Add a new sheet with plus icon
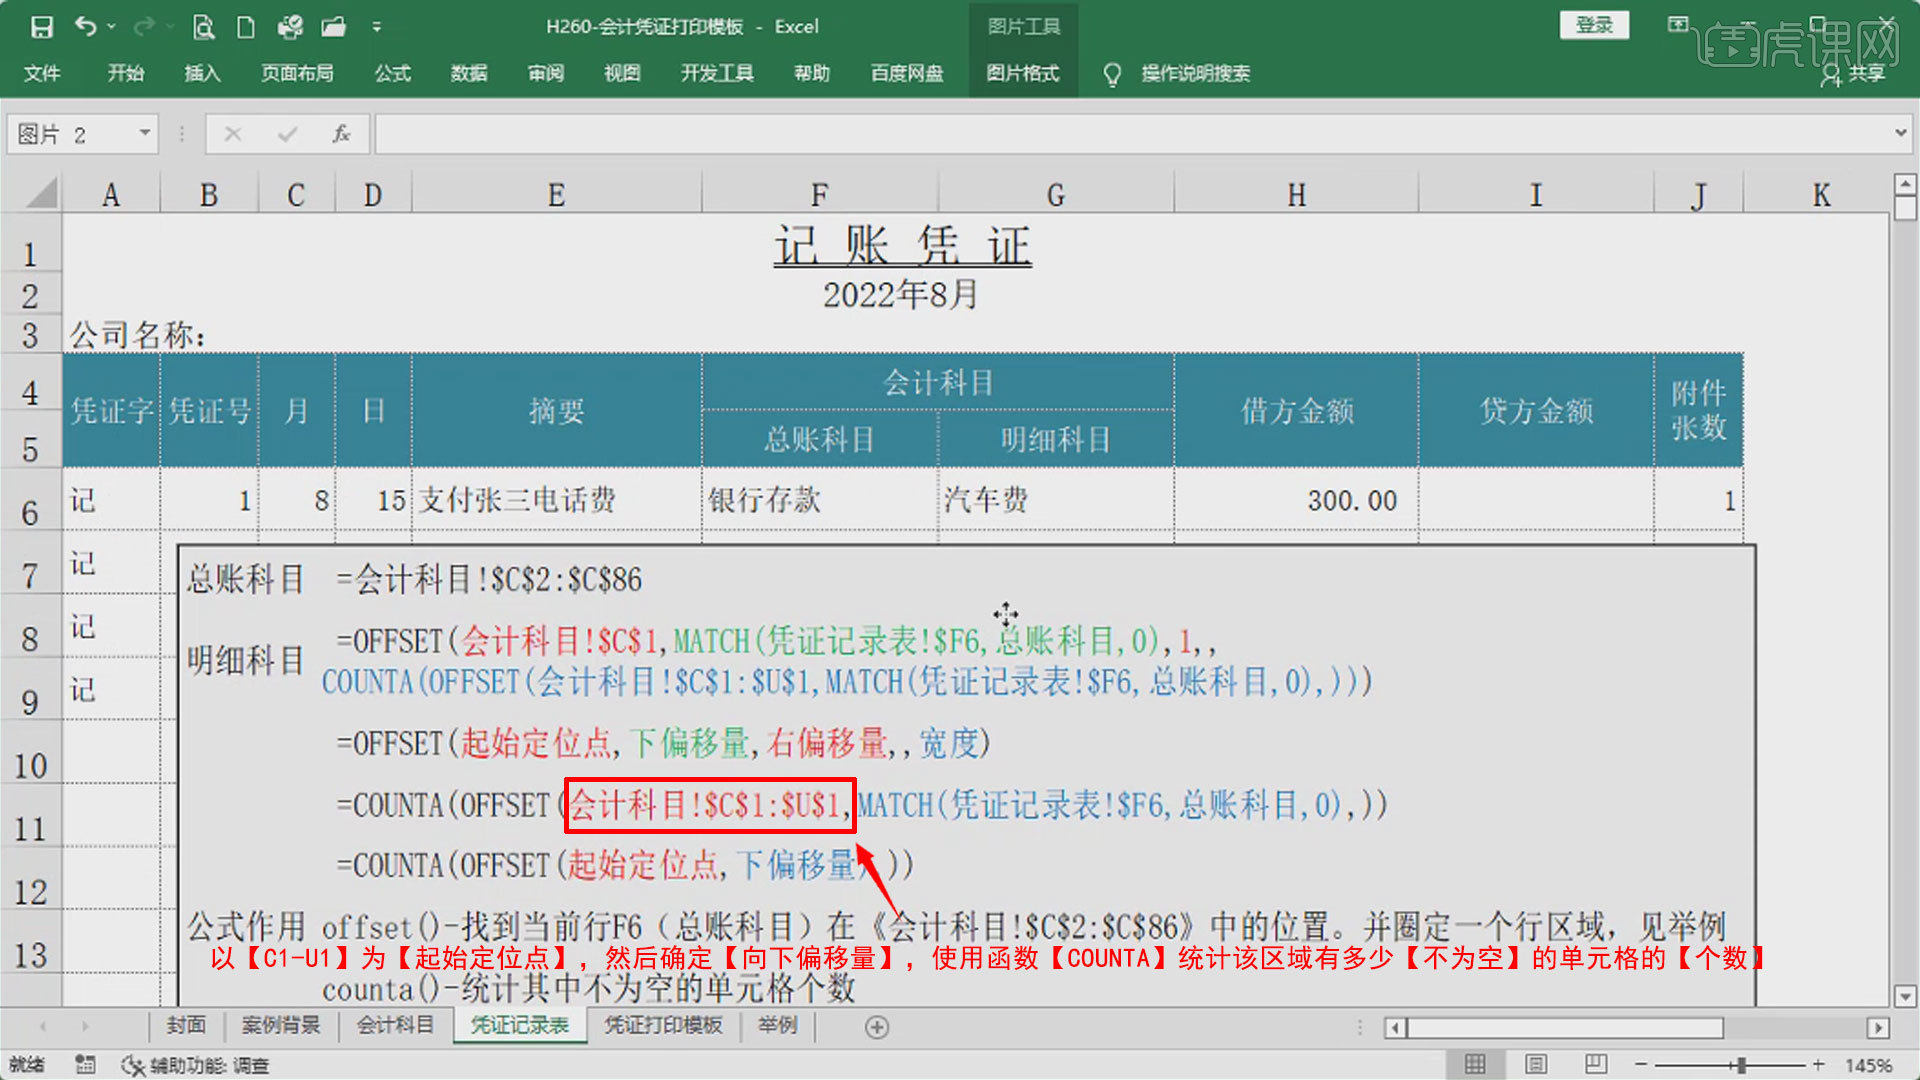Viewport: 1920px width, 1080px height. [x=877, y=1027]
